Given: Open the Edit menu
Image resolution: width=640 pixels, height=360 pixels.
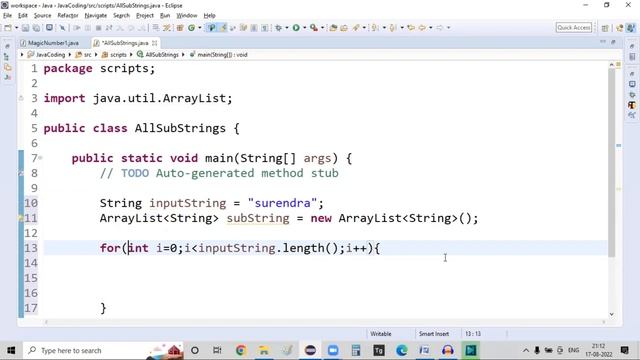Looking at the screenshot, I should point(23,16).
